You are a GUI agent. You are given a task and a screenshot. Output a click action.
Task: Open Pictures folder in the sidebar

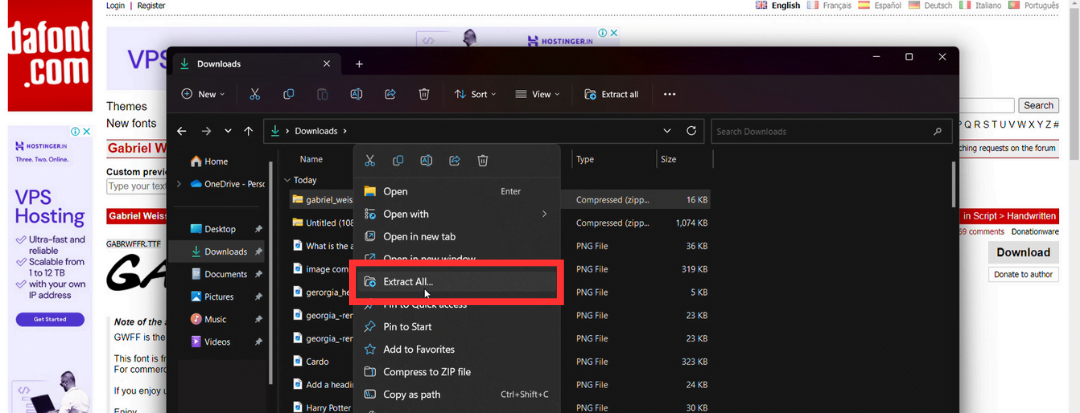click(x=218, y=297)
